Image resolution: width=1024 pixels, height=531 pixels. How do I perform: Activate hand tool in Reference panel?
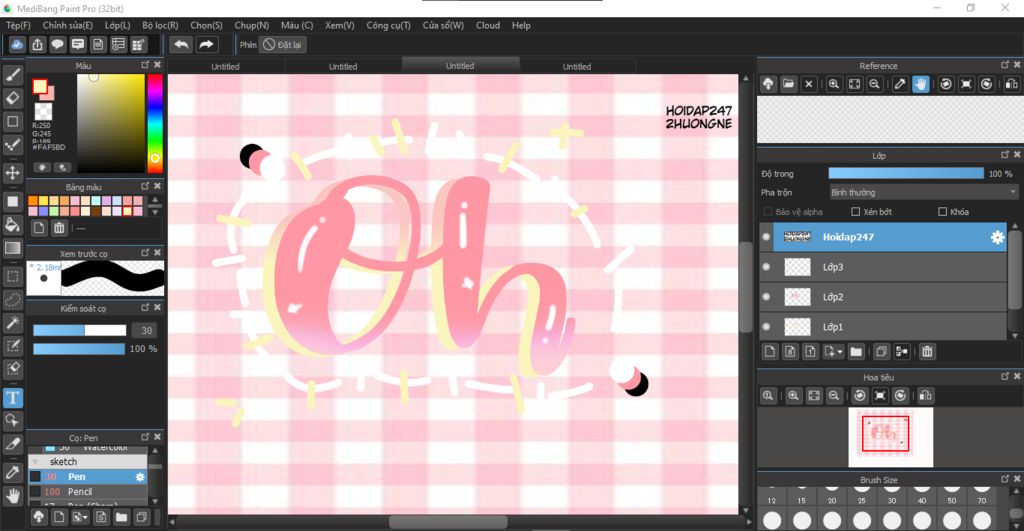[920, 84]
